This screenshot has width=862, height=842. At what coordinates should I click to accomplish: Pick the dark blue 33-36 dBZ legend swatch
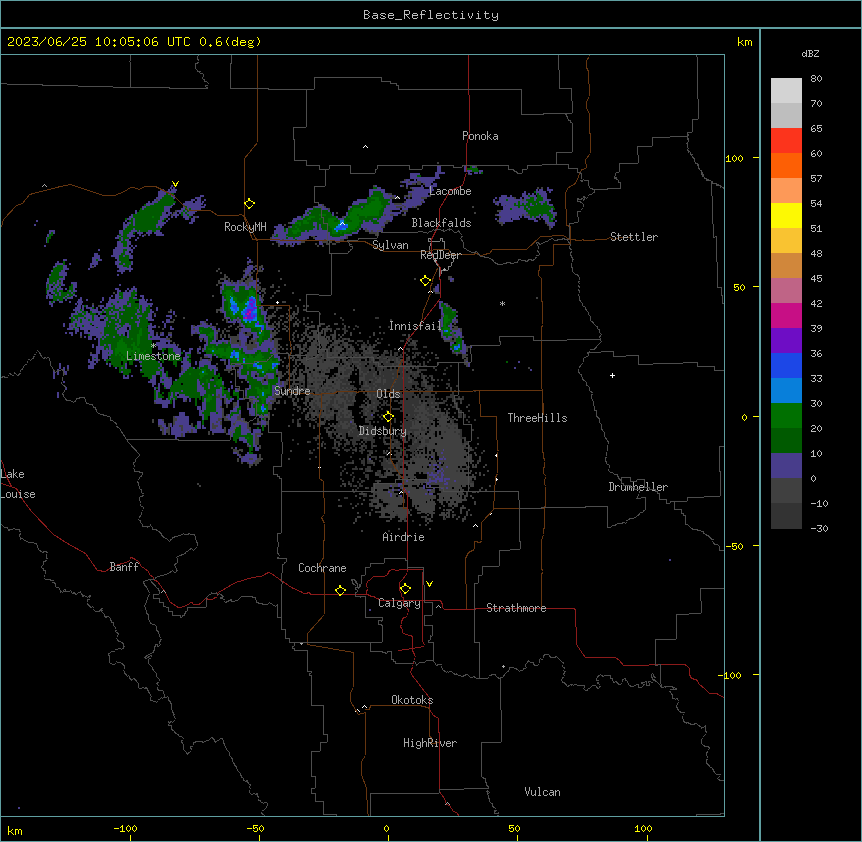click(x=786, y=365)
